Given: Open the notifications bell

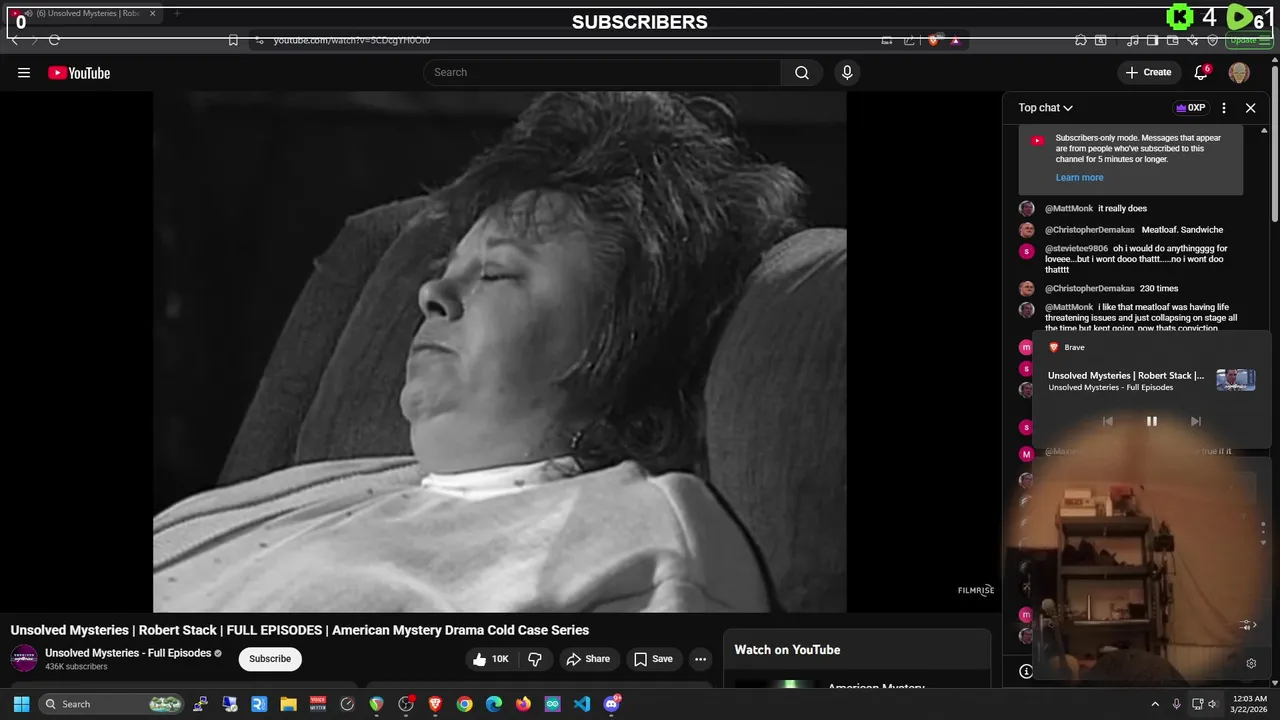Looking at the screenshot, I should pos(1202,72).
